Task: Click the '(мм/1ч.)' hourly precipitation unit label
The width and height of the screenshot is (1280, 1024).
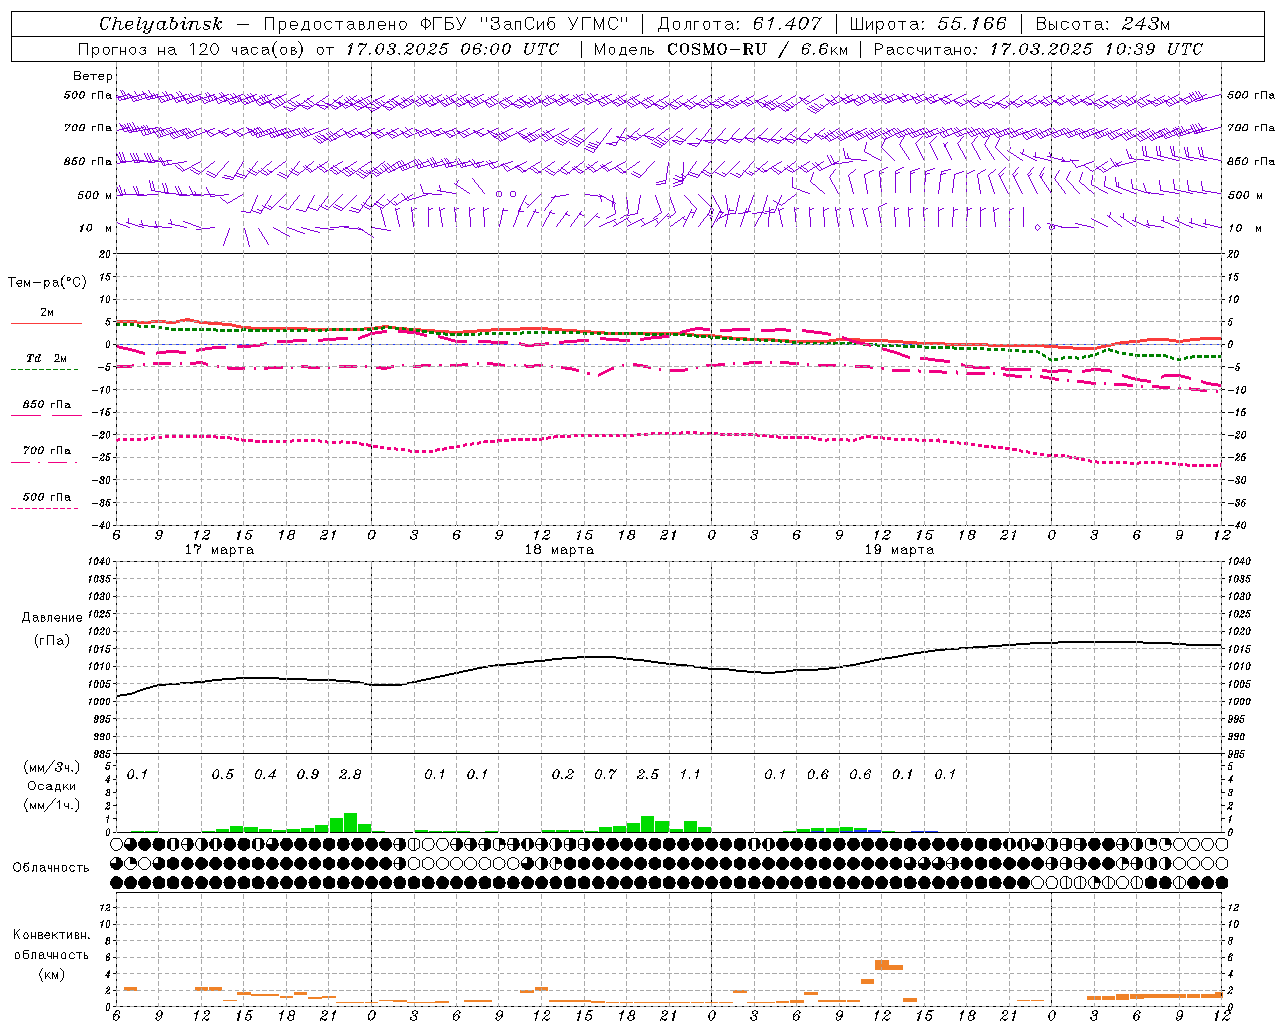Action: (52, 805)
